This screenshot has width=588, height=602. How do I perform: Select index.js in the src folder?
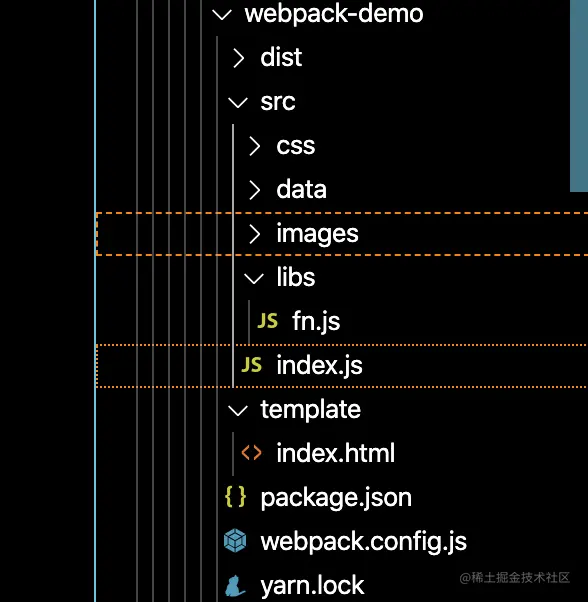pyautogui.click(x=342, y=366)
